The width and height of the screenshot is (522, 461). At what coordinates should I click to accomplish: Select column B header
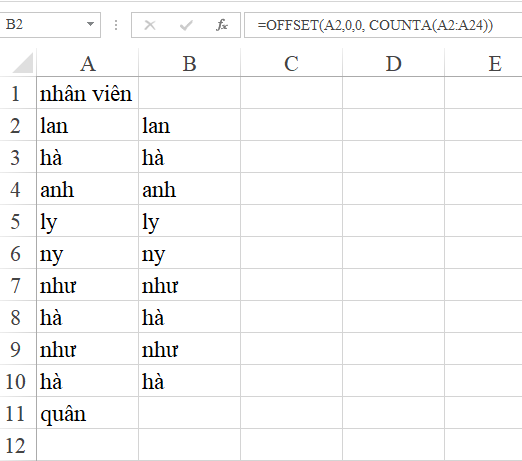(189, 63)
